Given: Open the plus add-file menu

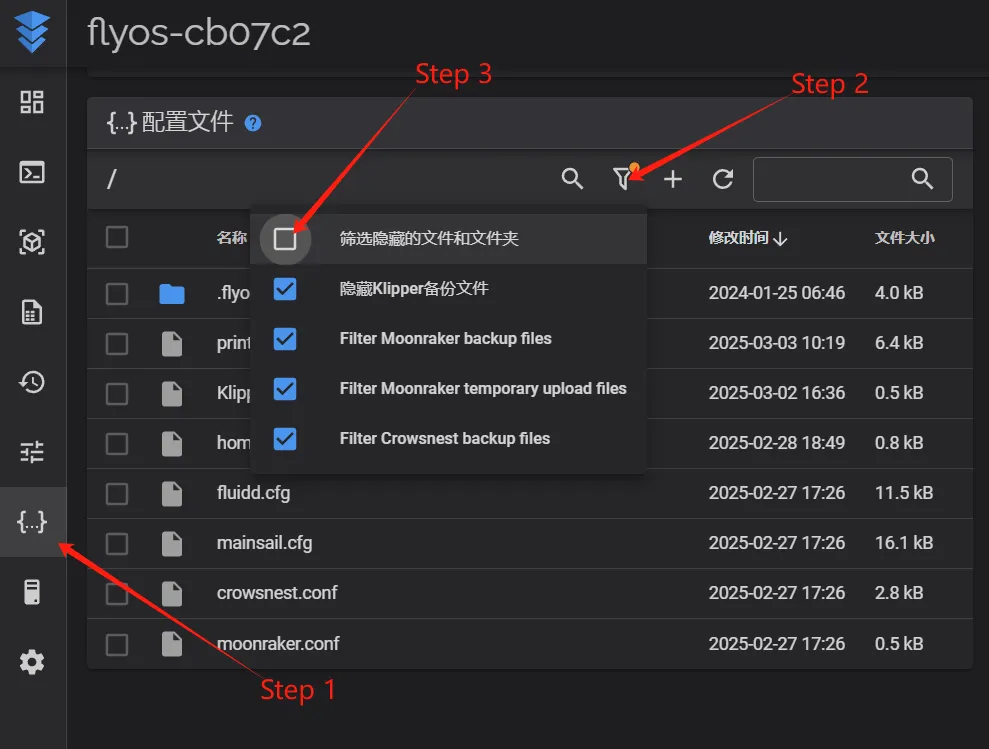Looking at the screenshot, I should tap(673, 179).
